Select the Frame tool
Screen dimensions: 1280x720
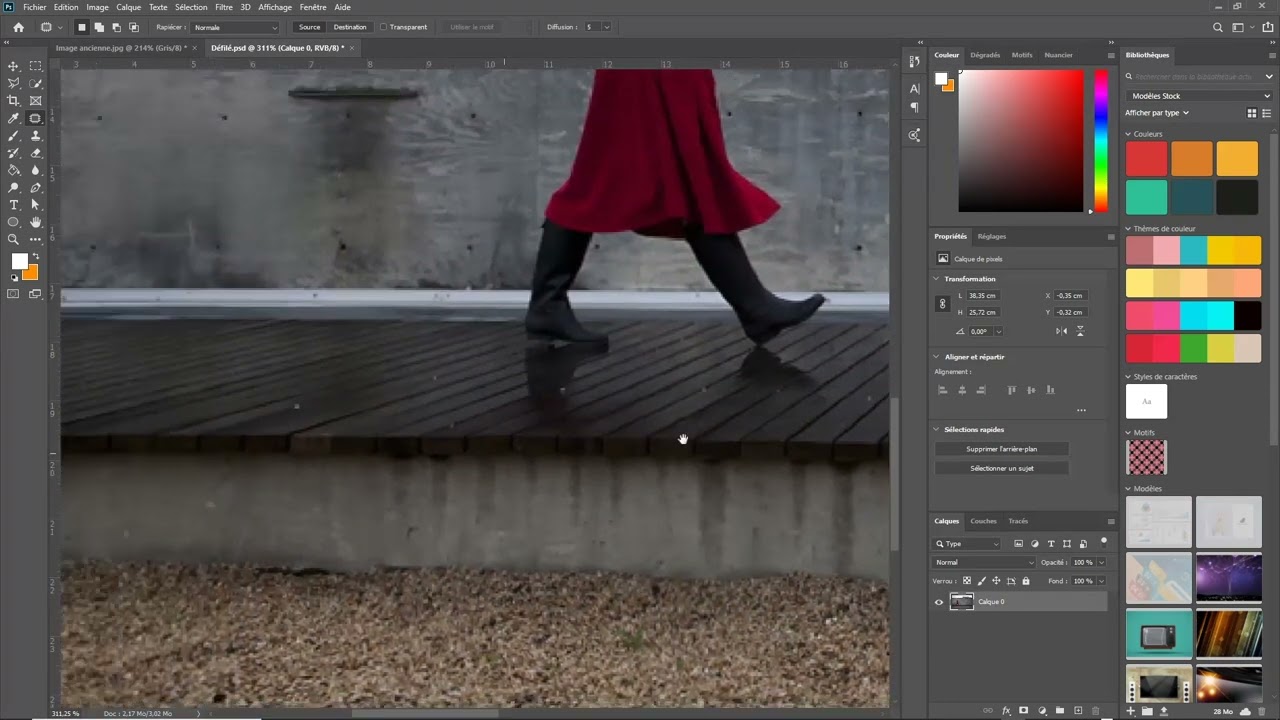[36, 101]
